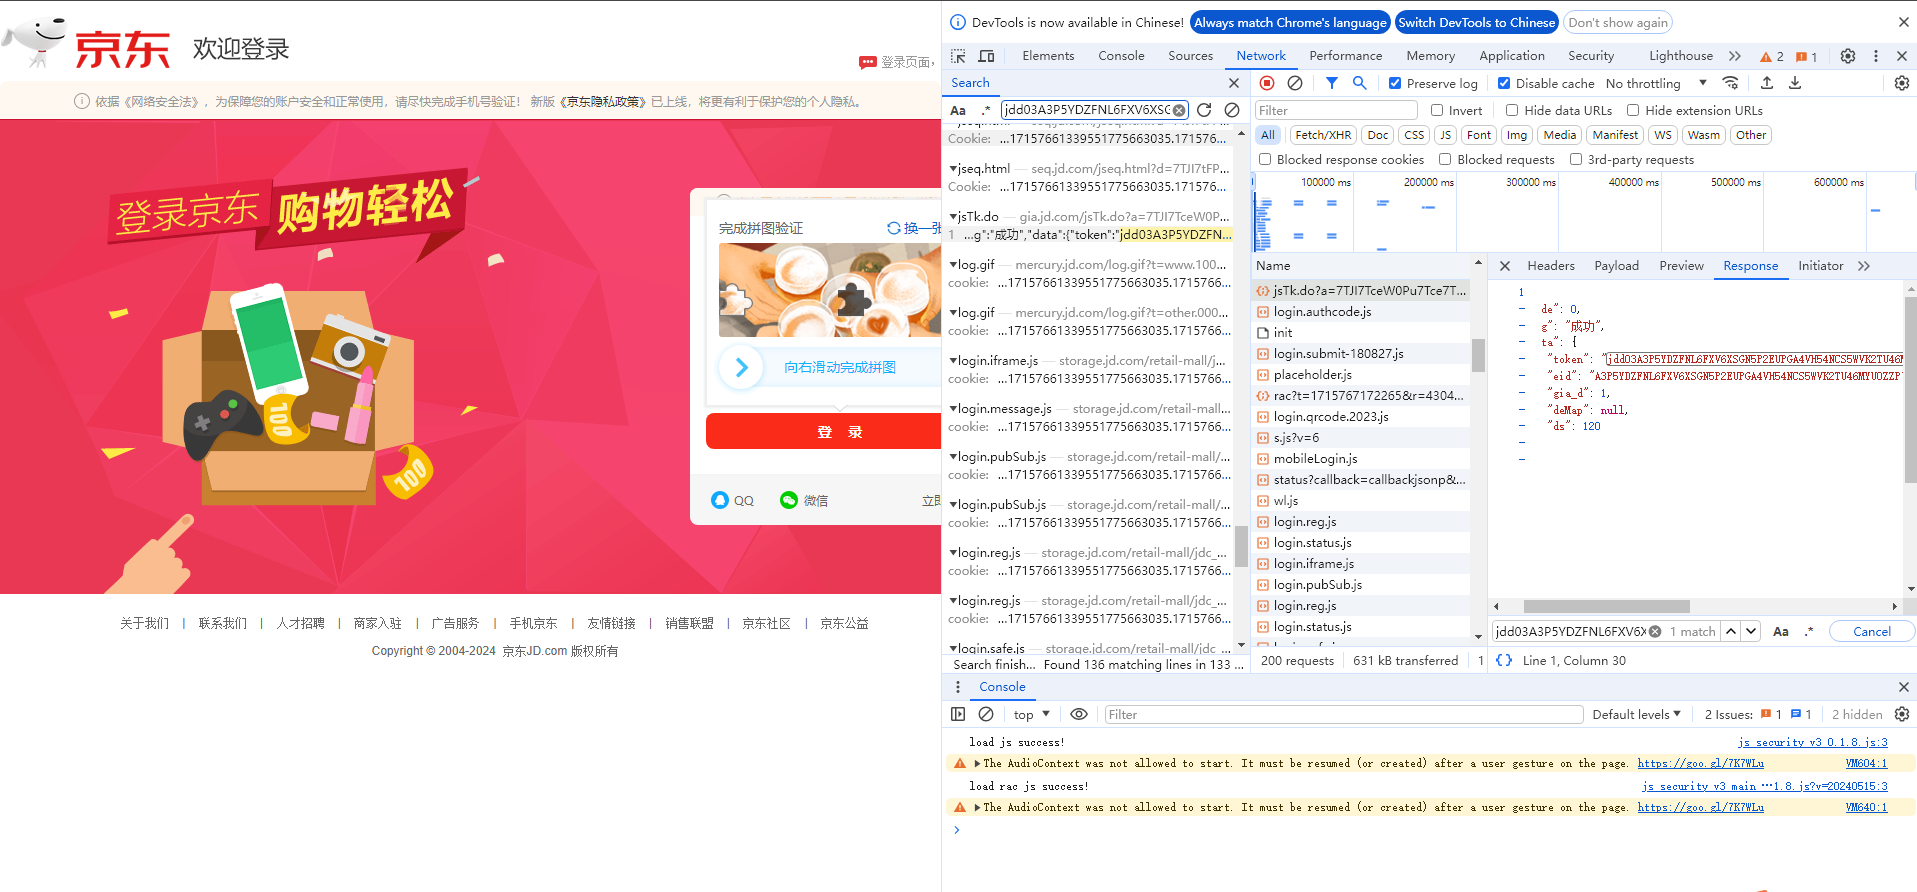Open the No throttling dropdown

point(1656,83)
